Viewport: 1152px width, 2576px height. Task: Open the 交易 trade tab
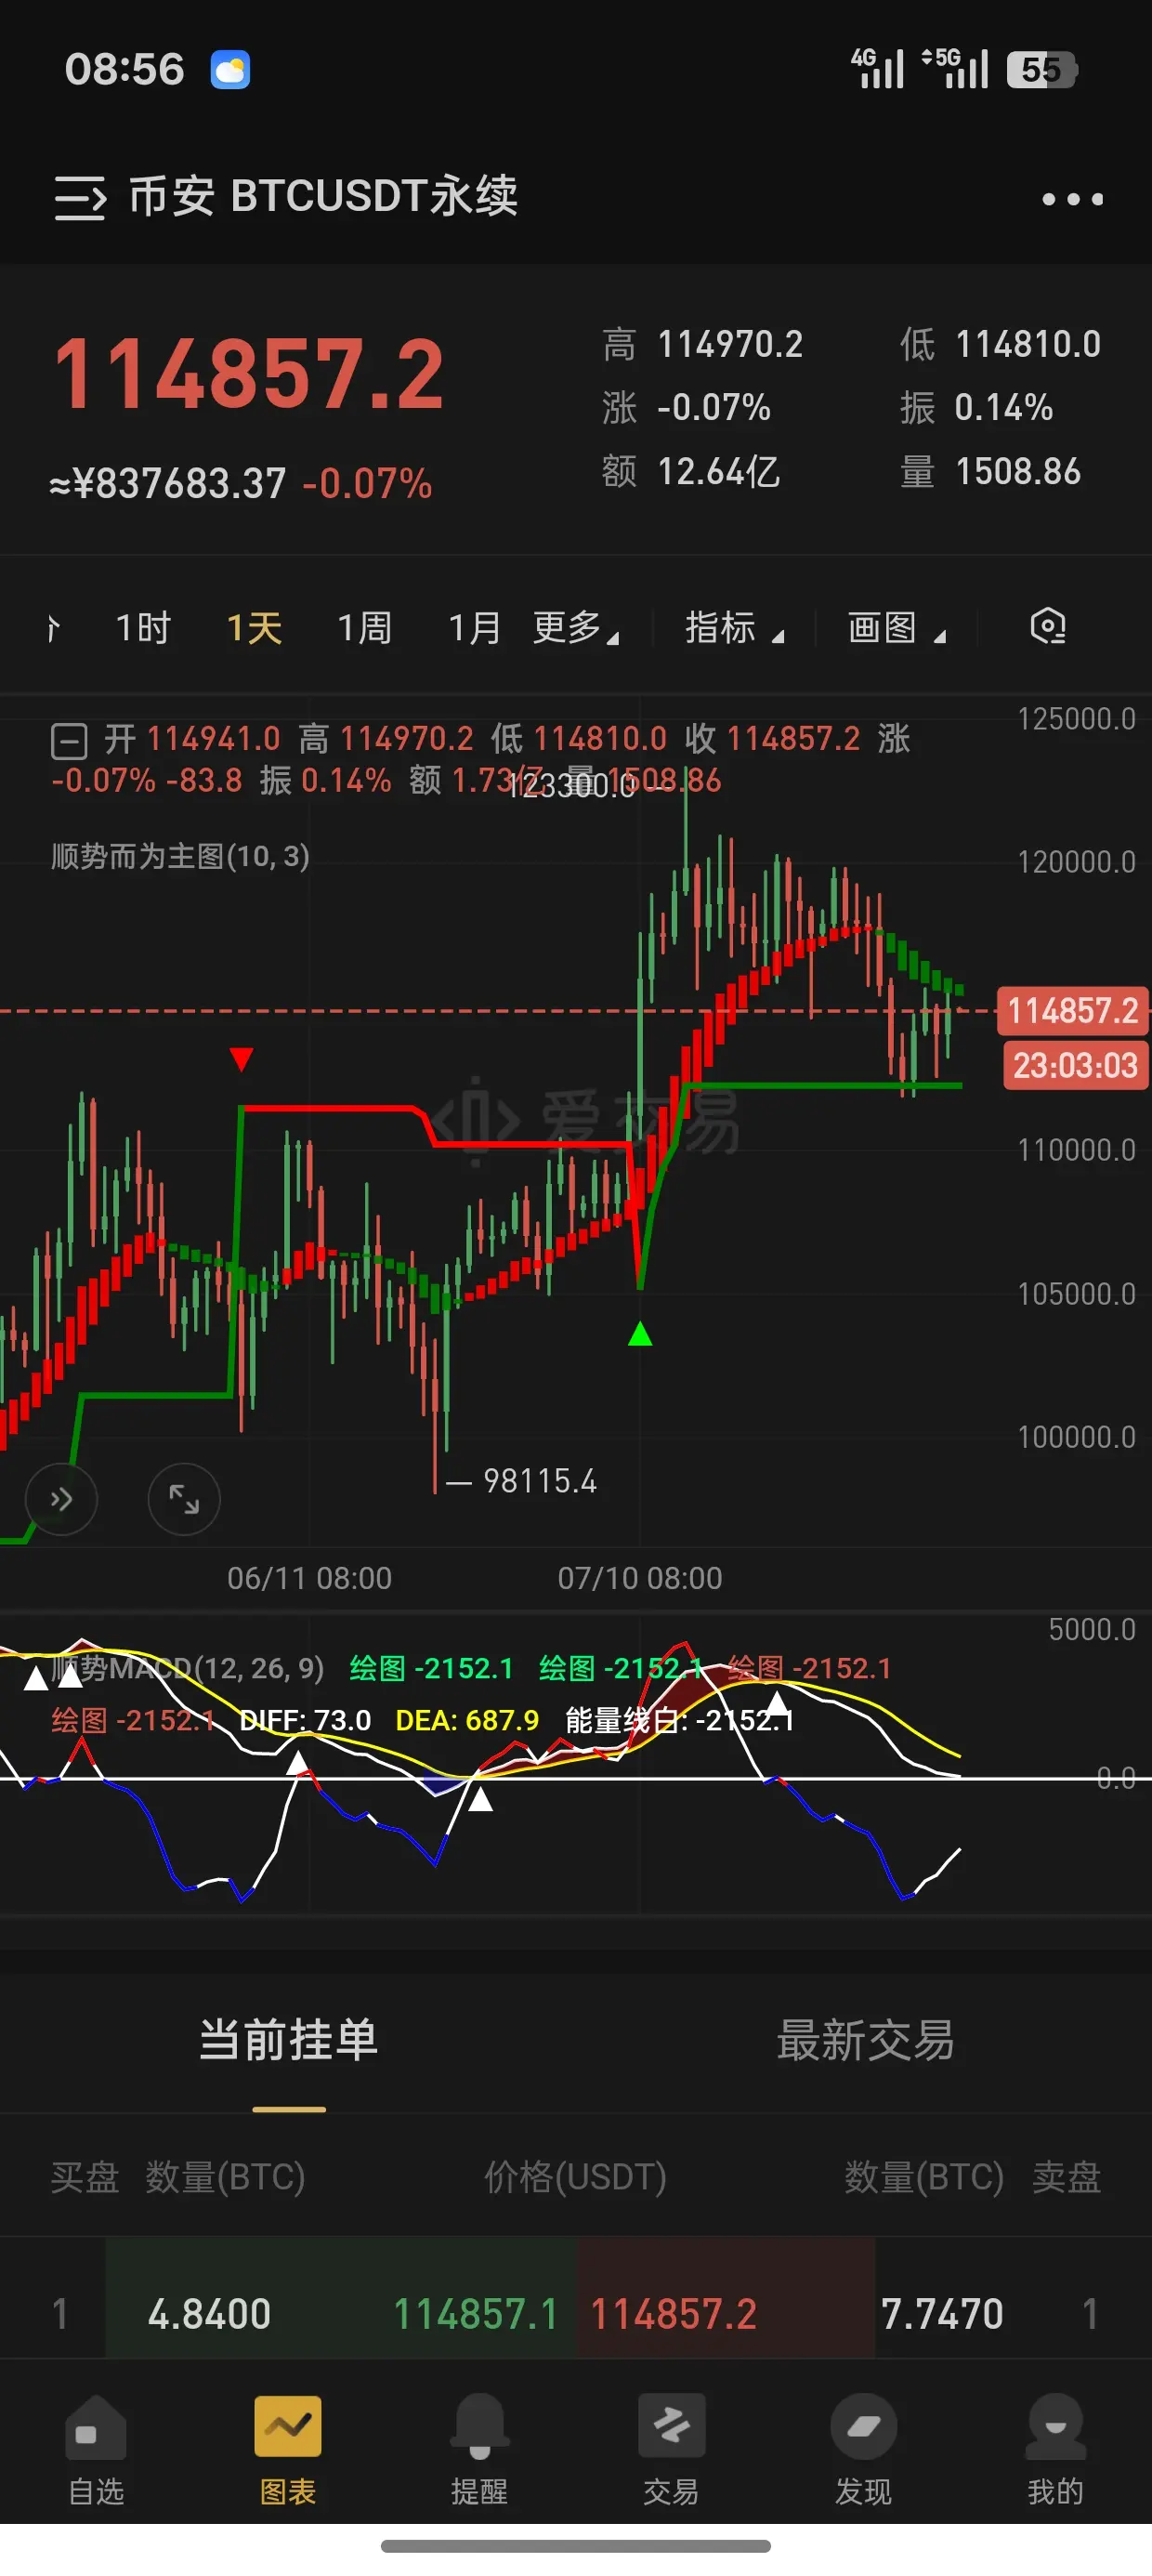click(671, 2450)
